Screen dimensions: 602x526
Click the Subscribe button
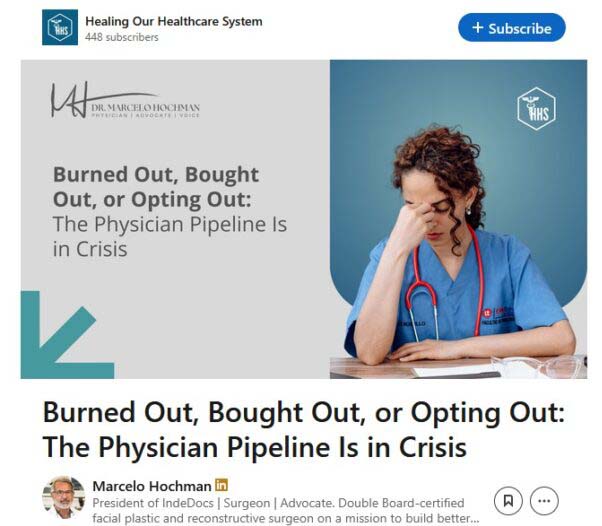click(511, 28)
